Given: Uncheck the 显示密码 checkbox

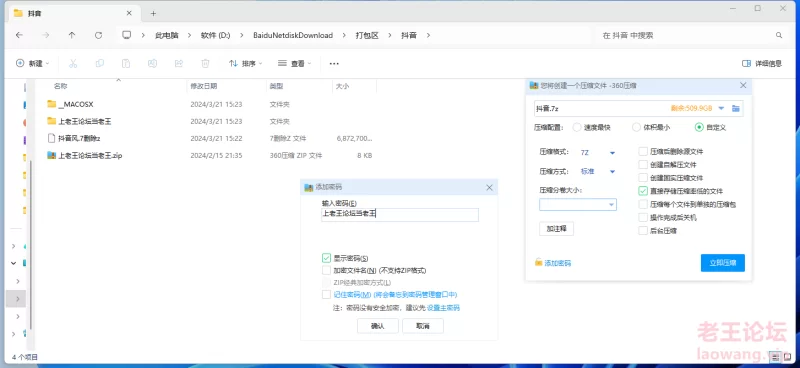Looking at the screenshot, I should pyautogui.click(x=327, y=258).
